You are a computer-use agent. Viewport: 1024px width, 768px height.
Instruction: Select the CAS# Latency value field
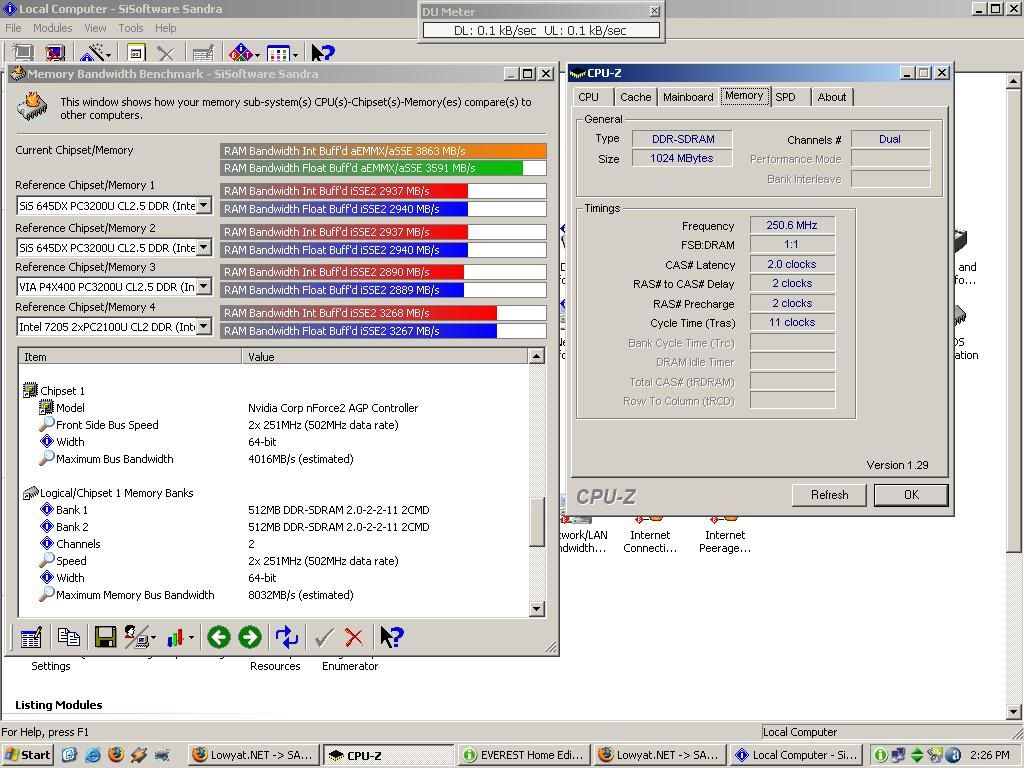[790, 264]
